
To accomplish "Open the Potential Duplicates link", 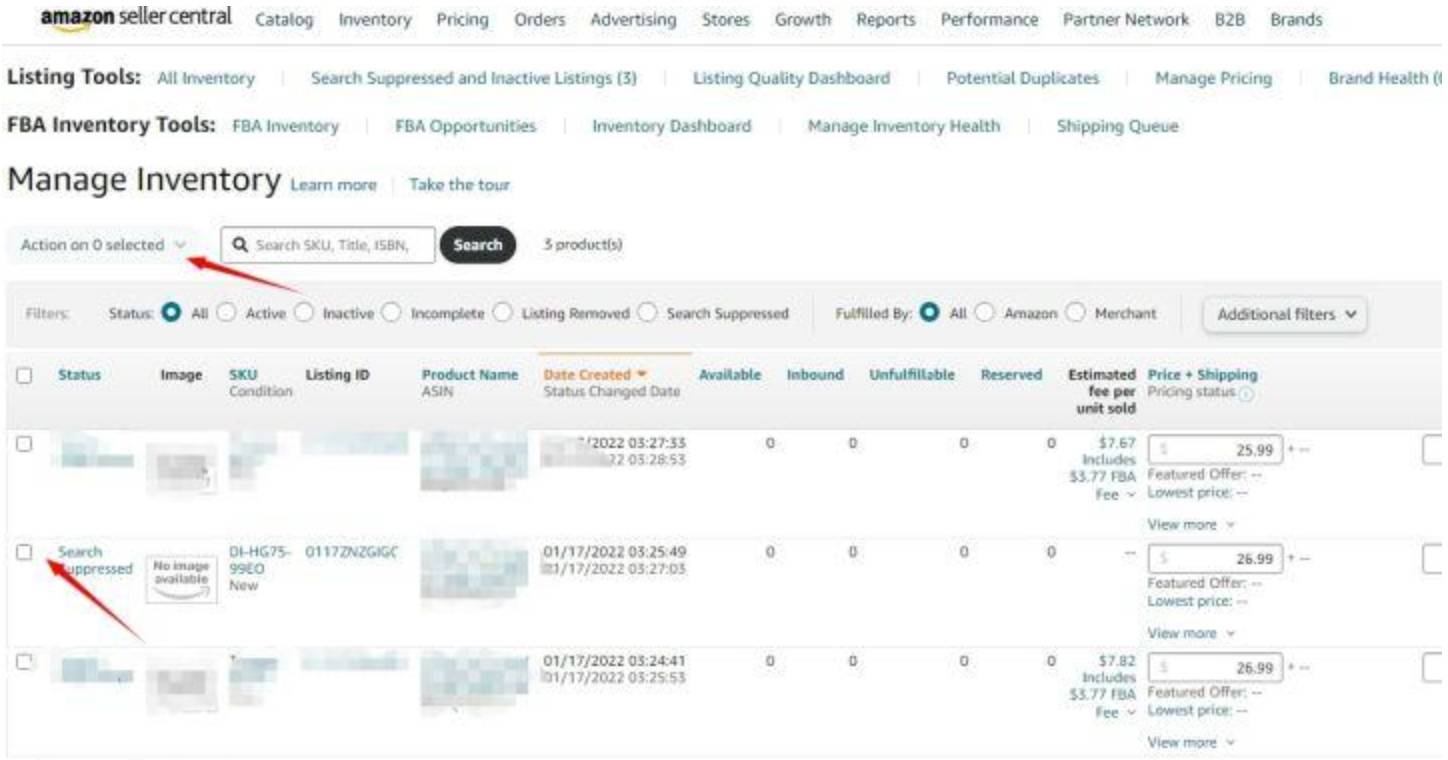I will 1023,78.
